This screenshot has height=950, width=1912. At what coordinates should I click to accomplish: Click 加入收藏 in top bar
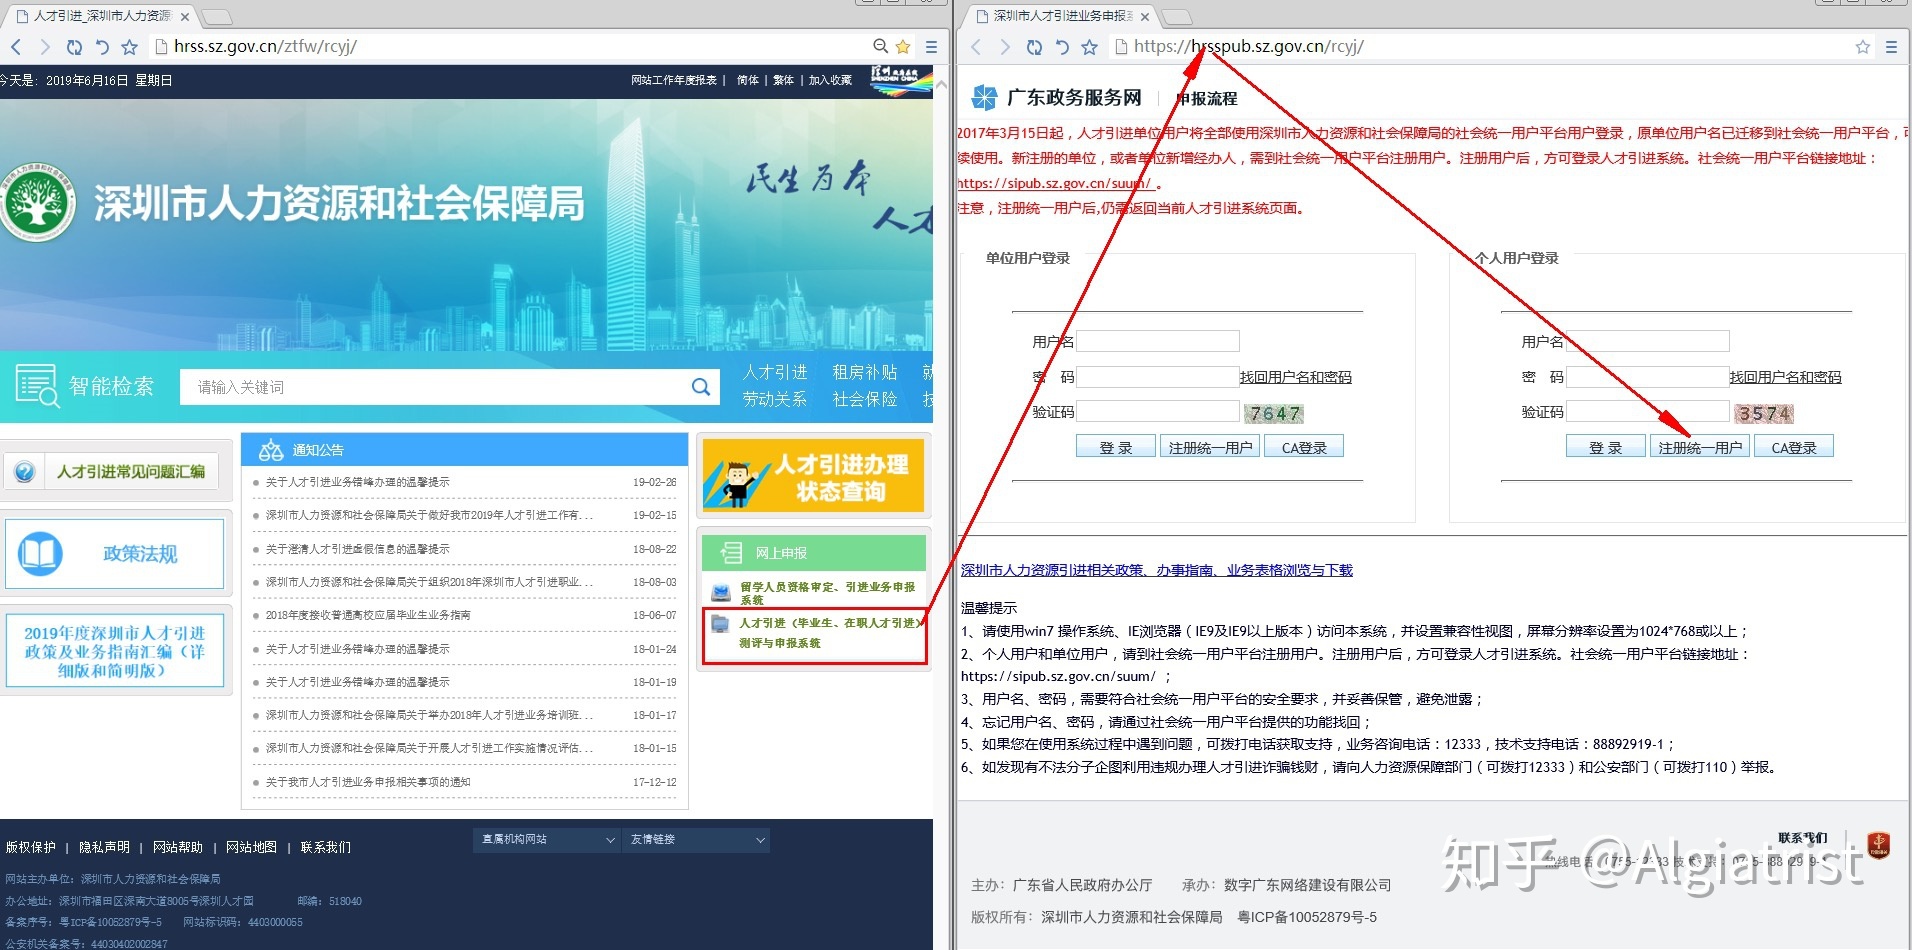pos(830,80)
